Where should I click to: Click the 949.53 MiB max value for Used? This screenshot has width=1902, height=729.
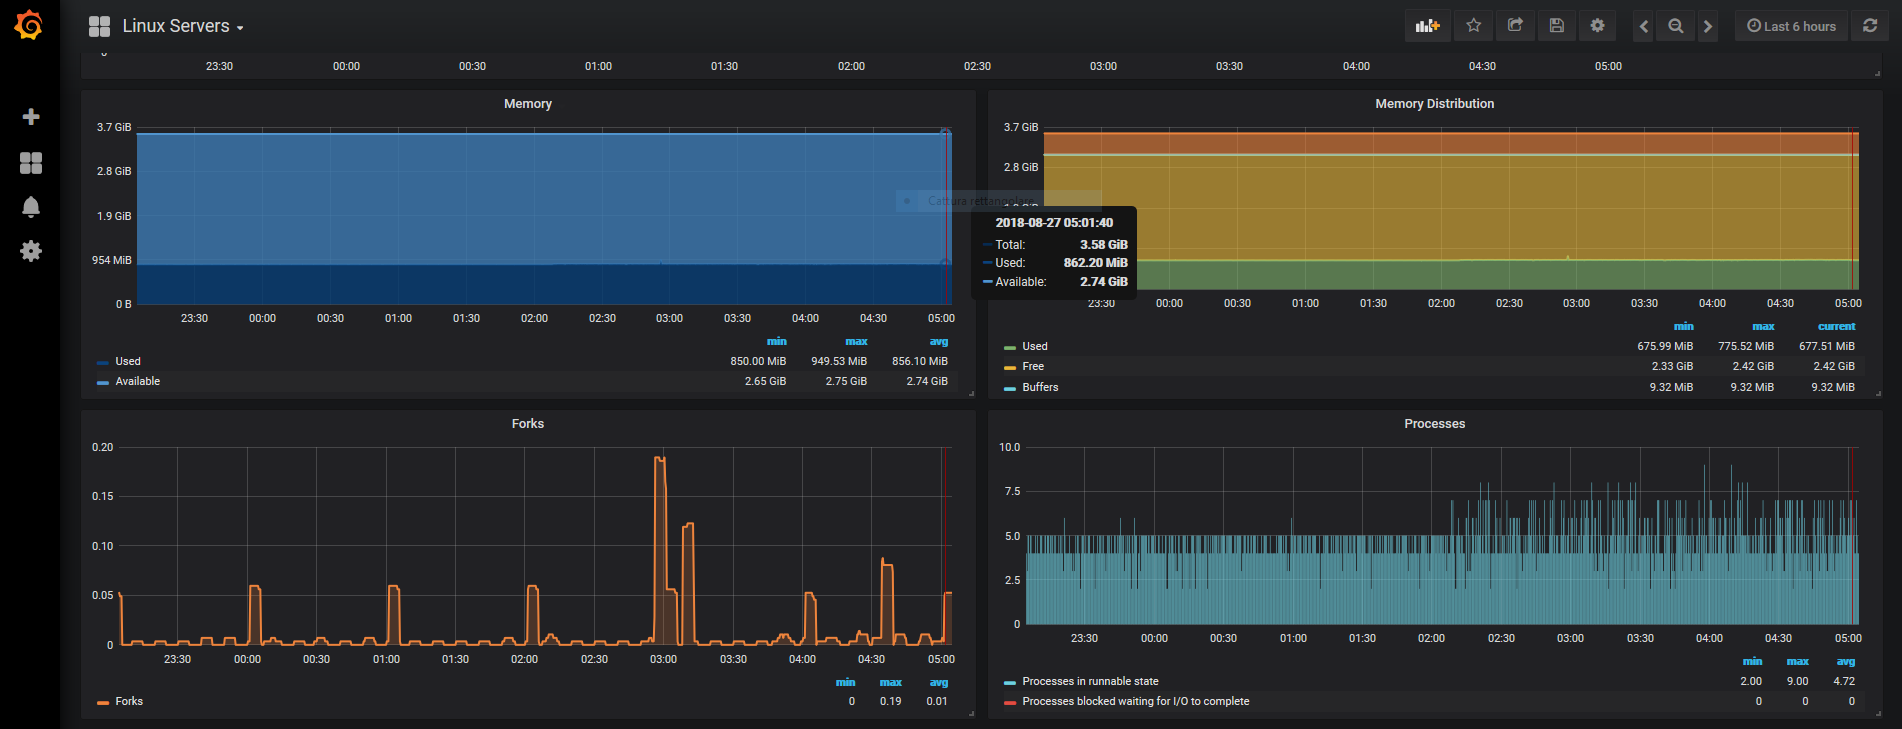click(x=839, y=361)
